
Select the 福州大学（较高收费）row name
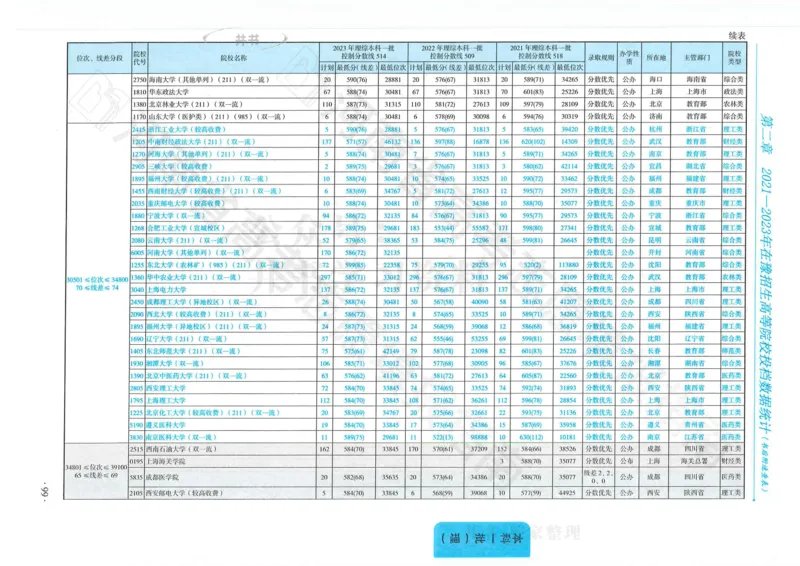[x=208, y=179]
